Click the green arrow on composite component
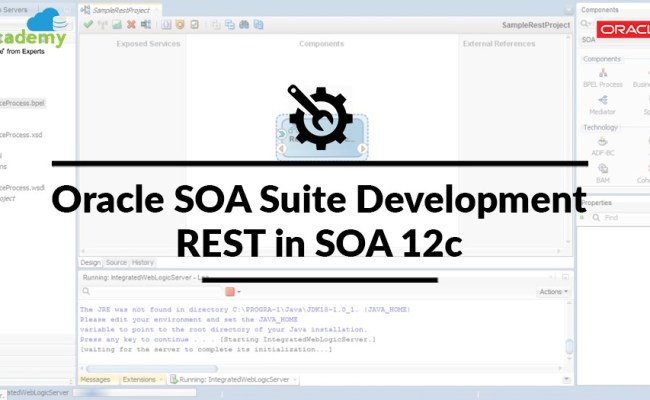This screenshot has height=400, width=650. point(281,134)
